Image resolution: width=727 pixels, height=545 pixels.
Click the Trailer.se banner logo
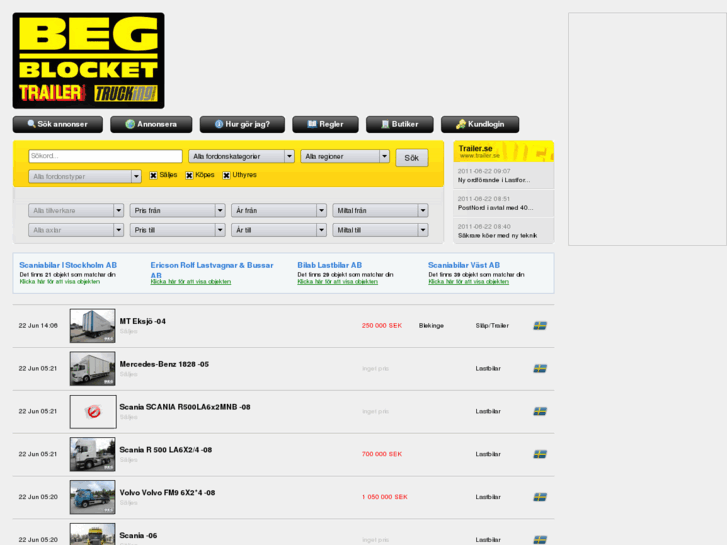click(x=504, y=151)
